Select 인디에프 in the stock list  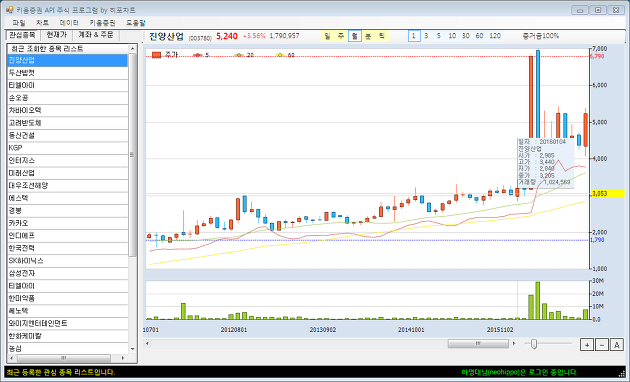68,236
